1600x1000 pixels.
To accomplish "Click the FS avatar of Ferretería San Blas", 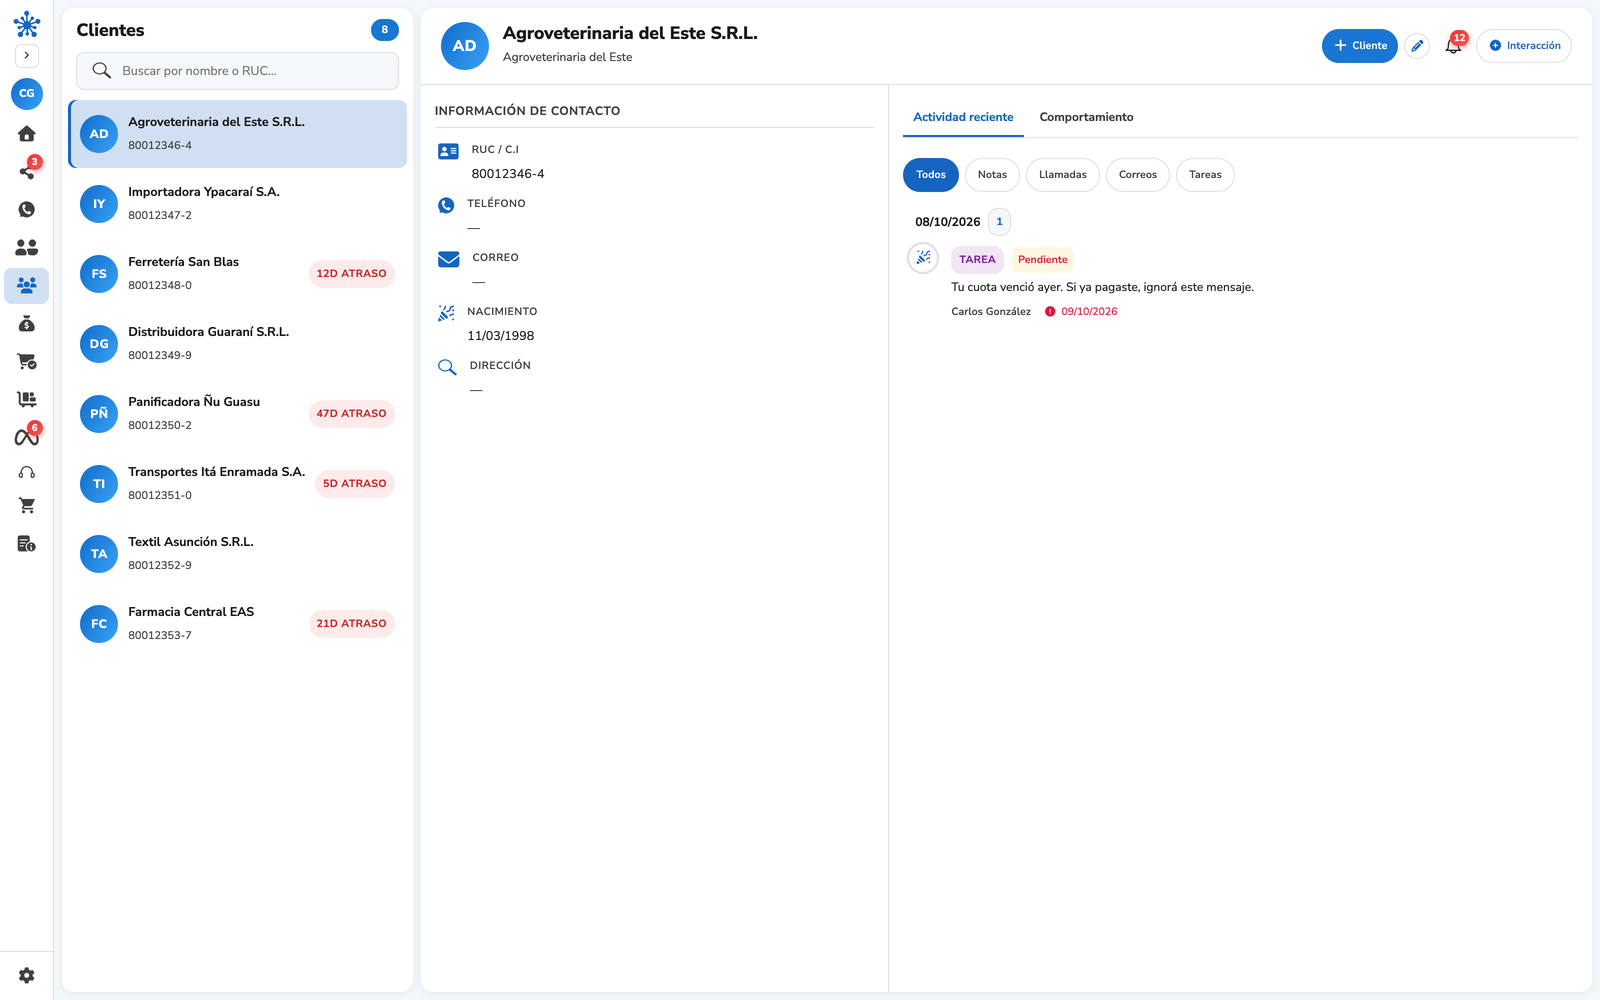I will pyautogui.click(x=99, y=274).
